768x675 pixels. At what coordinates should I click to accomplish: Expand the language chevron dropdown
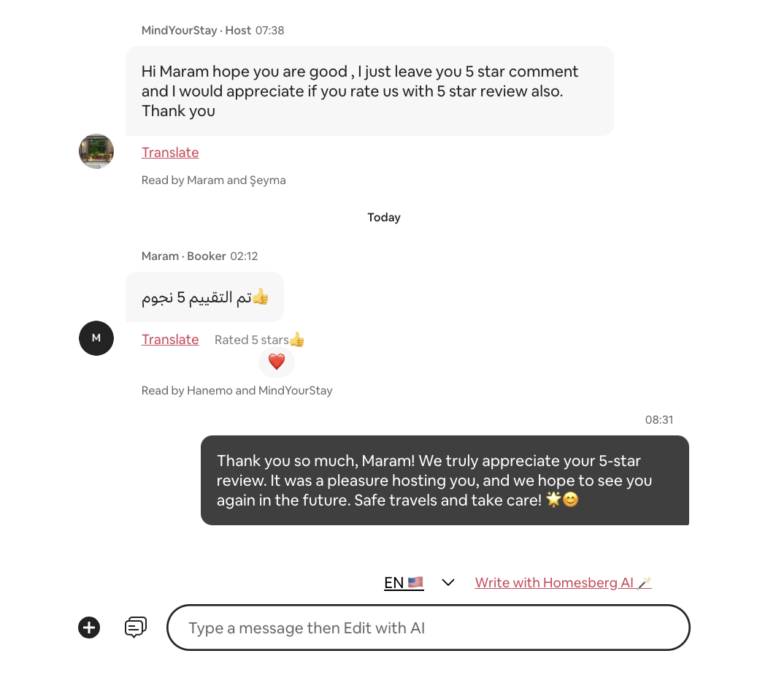(x=448, y=582)
